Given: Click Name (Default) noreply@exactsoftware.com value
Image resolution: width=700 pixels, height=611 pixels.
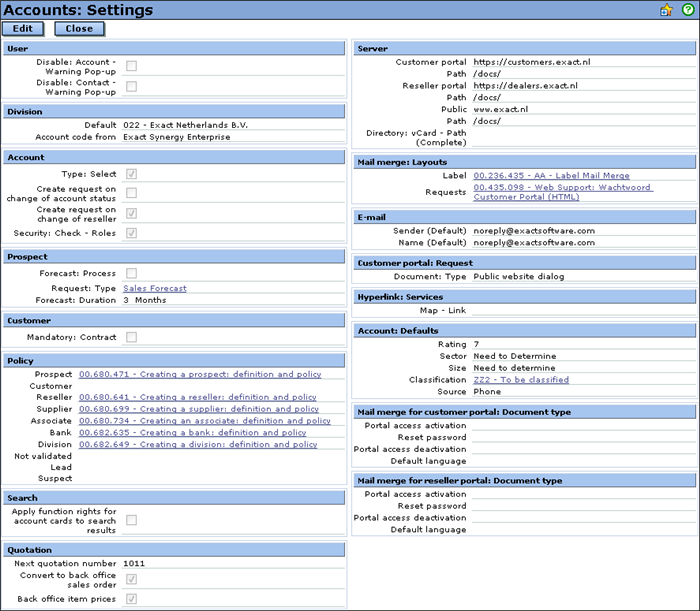Looking at the screenshot, I should pyautogui.click(x=534, y=243).
